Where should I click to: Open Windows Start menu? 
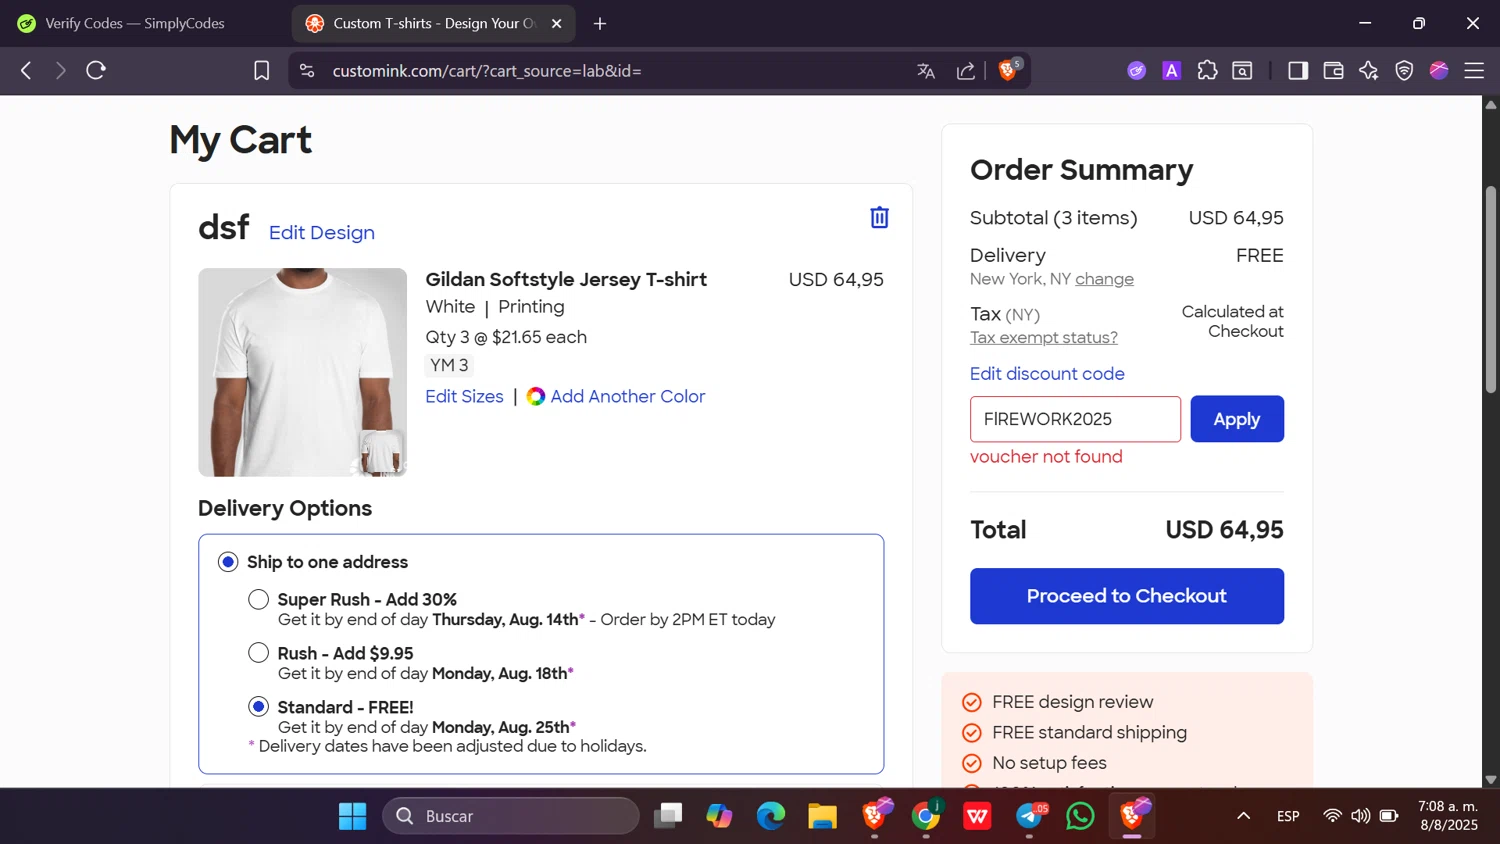coord(352,816)
